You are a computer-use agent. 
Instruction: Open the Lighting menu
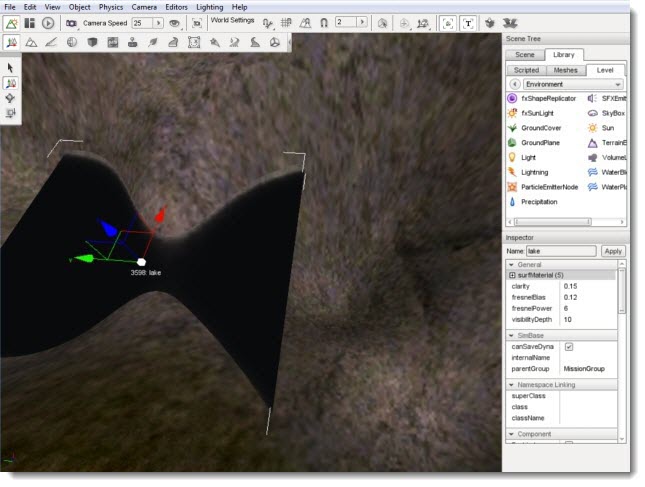[210, 7]
